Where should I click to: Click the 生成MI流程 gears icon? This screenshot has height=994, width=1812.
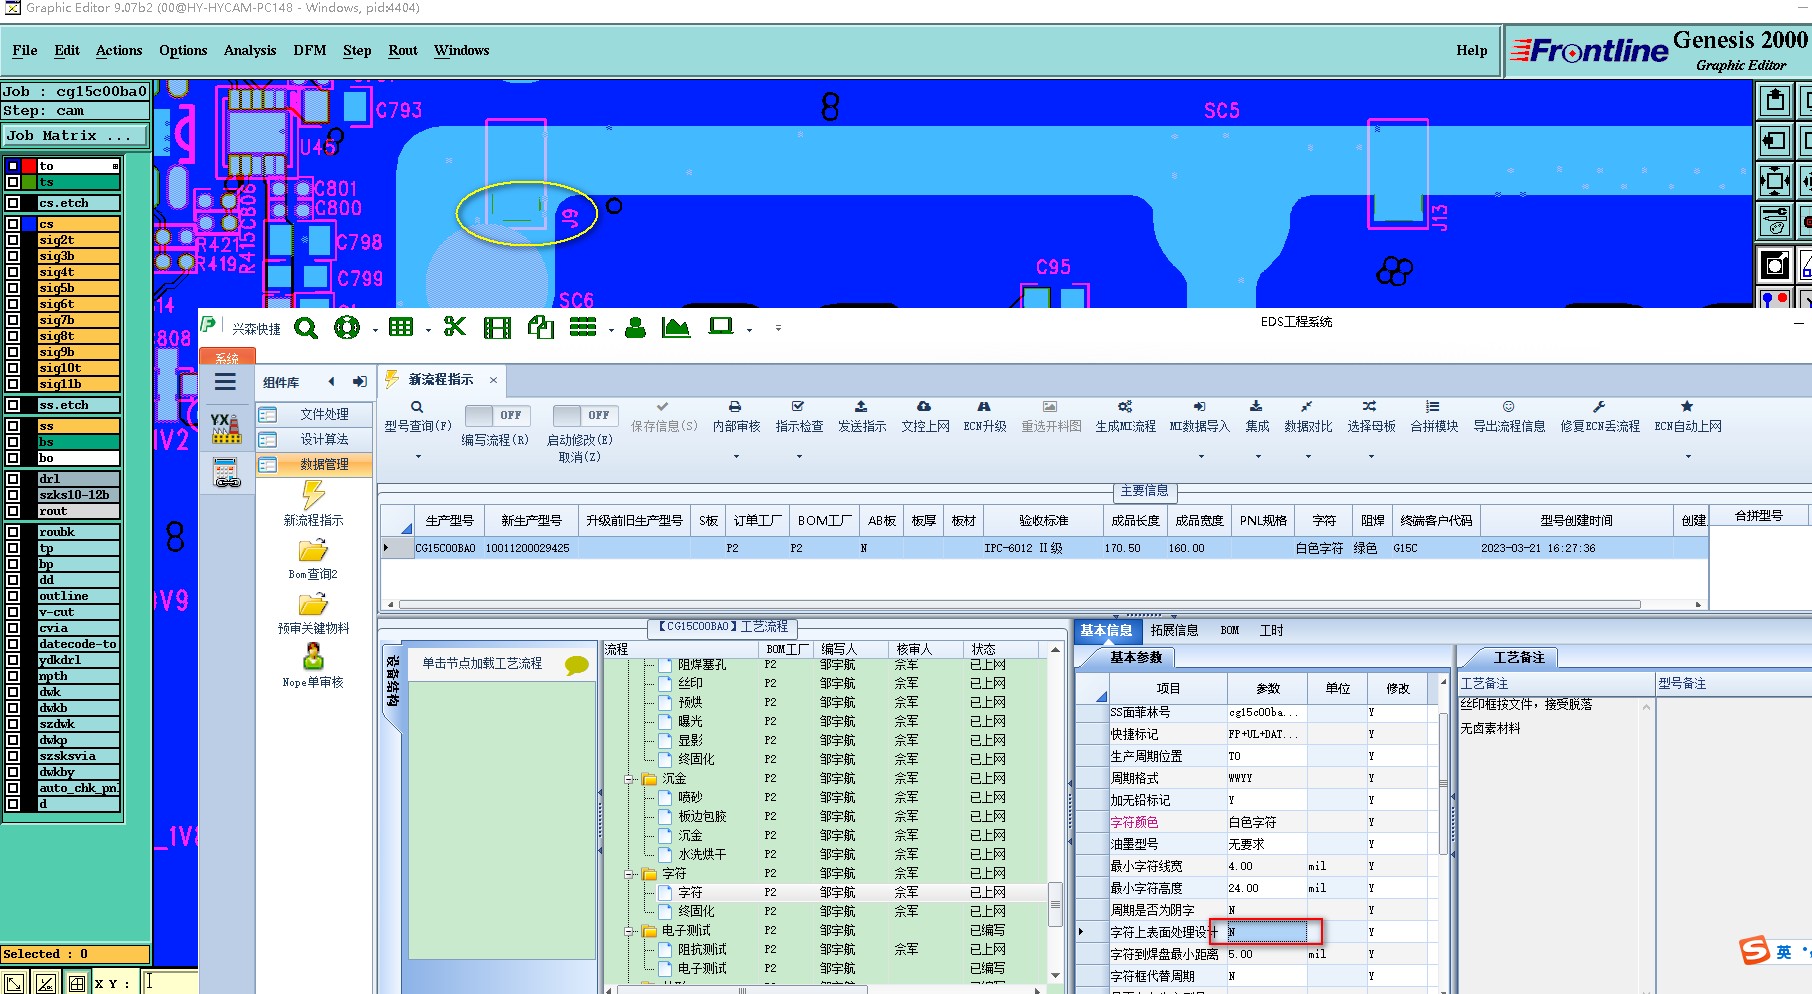point(1125,406)
